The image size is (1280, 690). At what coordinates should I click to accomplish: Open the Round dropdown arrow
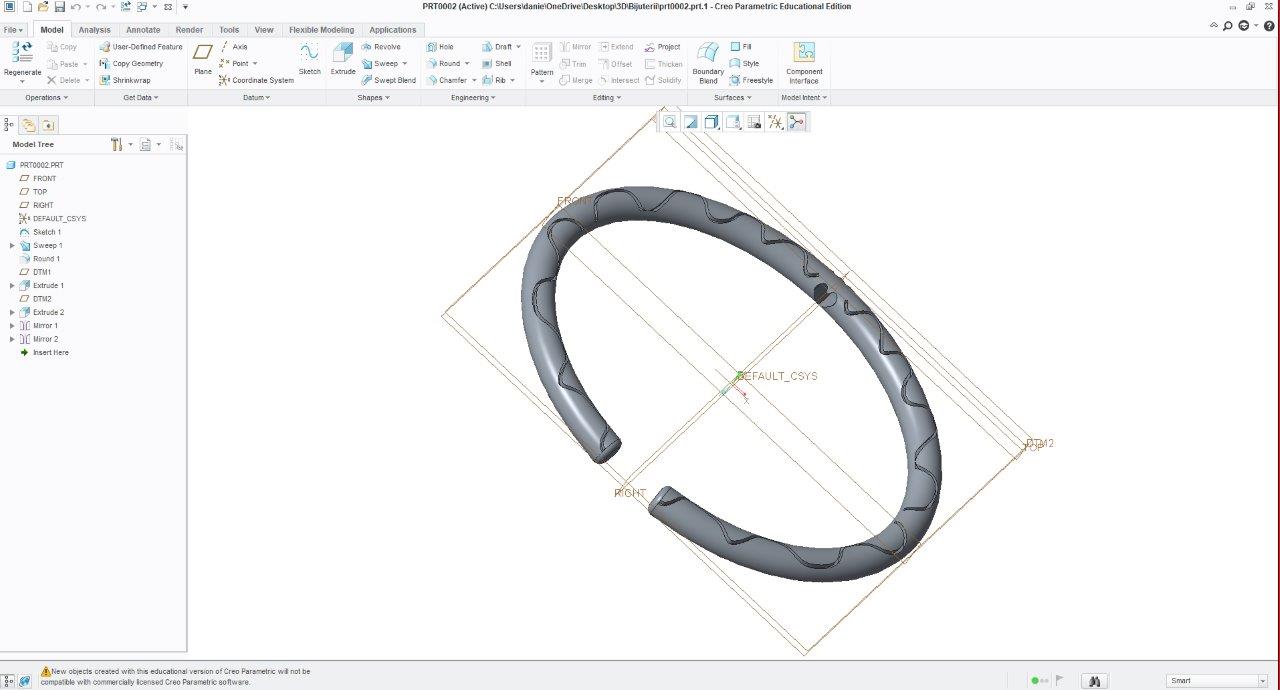point(467,64)
